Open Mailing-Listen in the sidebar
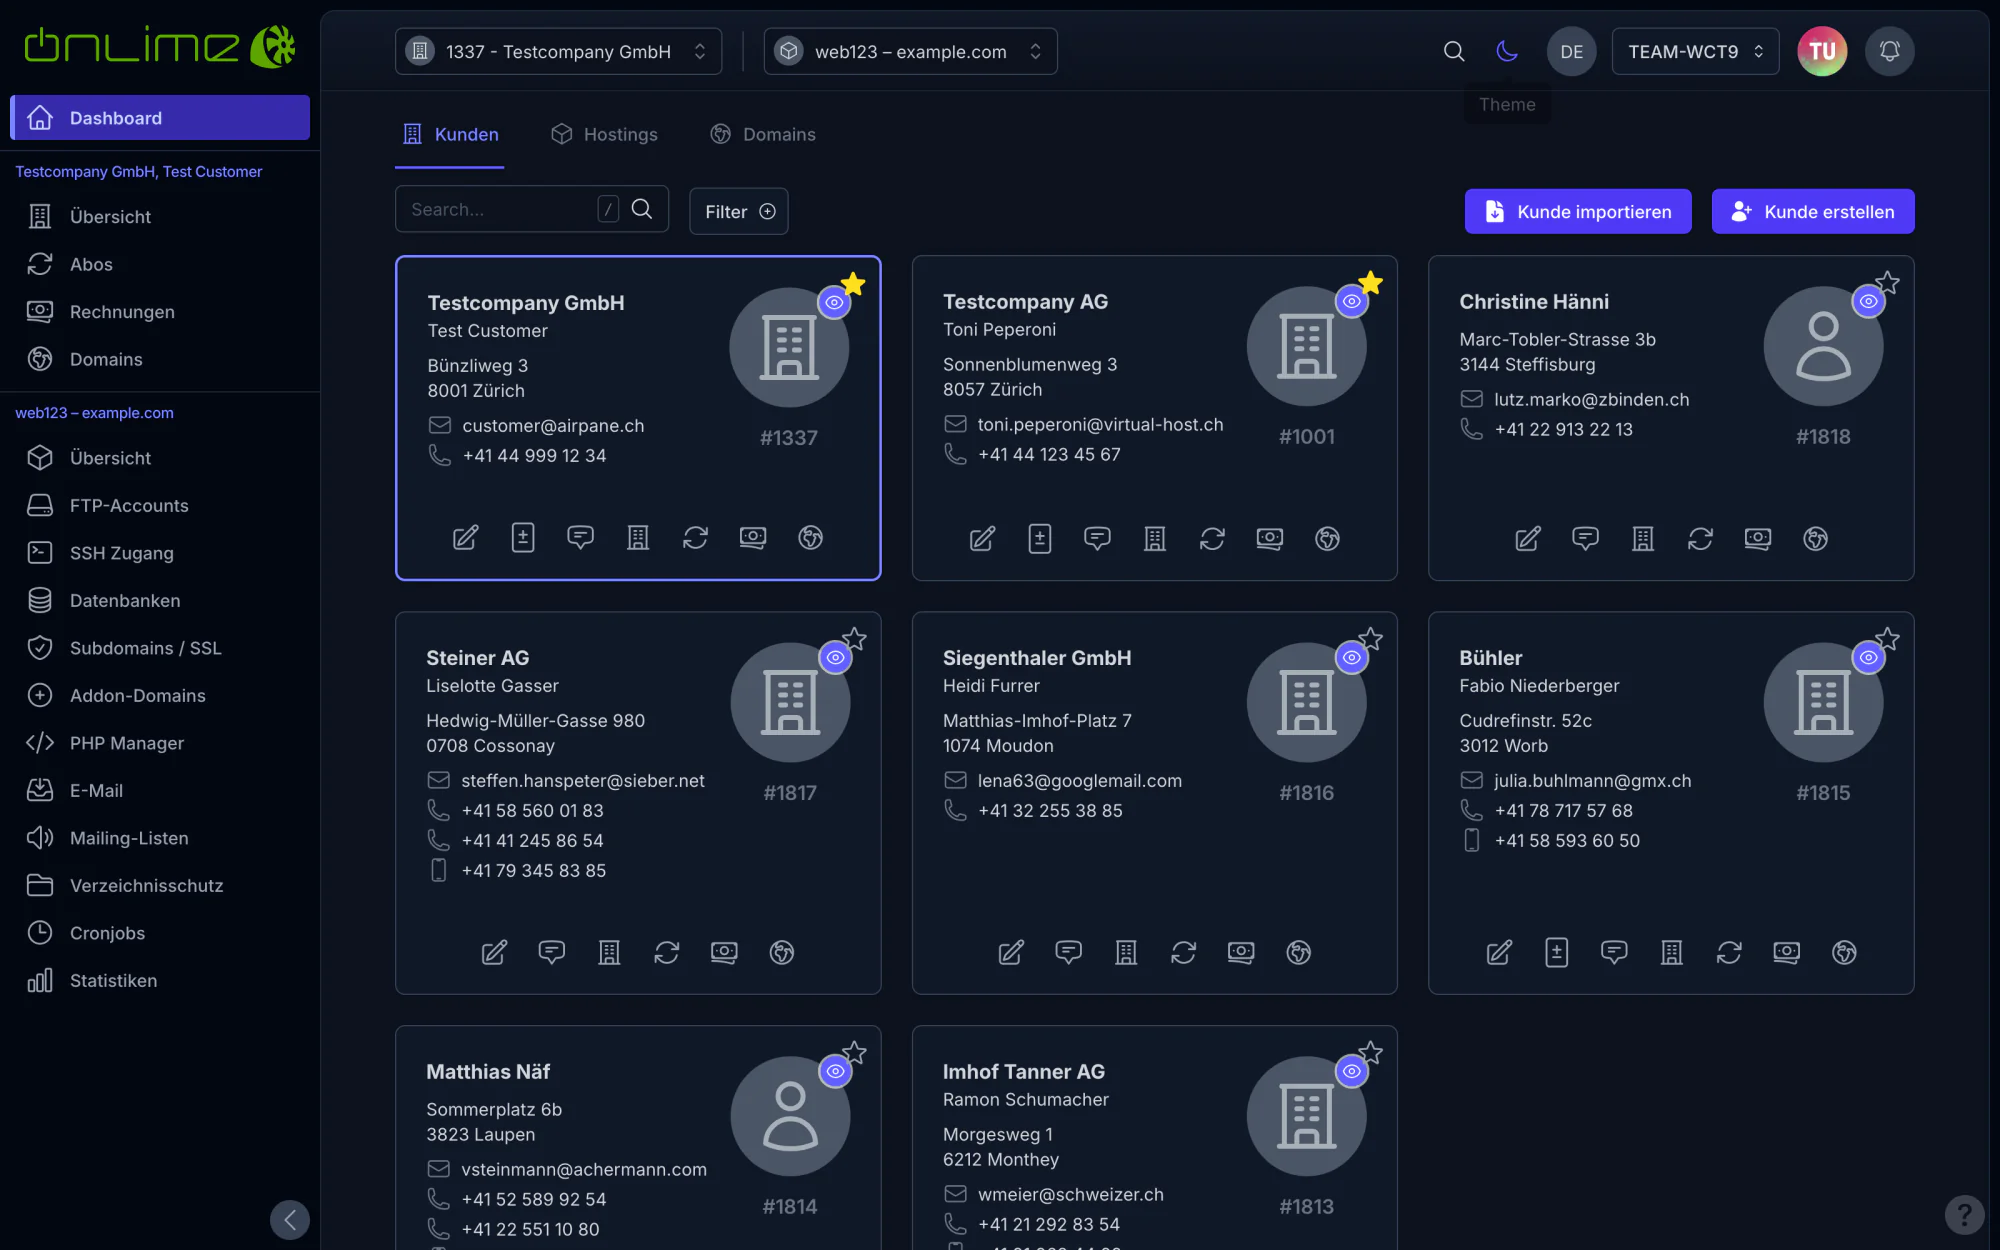Image resolution: width=2000 pixels, height=1250 pixels. tap(160, 838)
